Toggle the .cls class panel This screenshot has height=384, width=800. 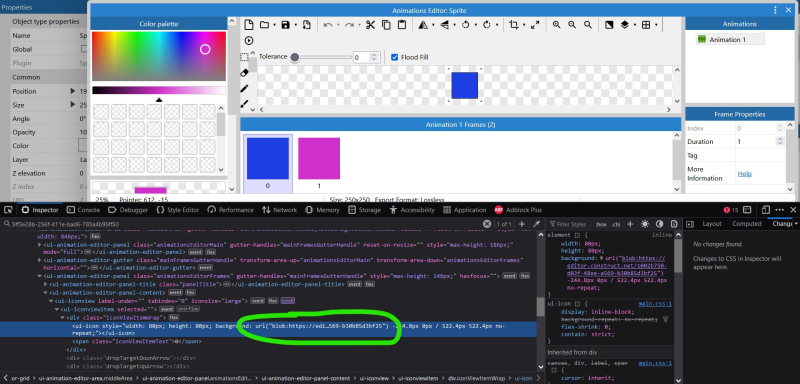click(616, 224)
